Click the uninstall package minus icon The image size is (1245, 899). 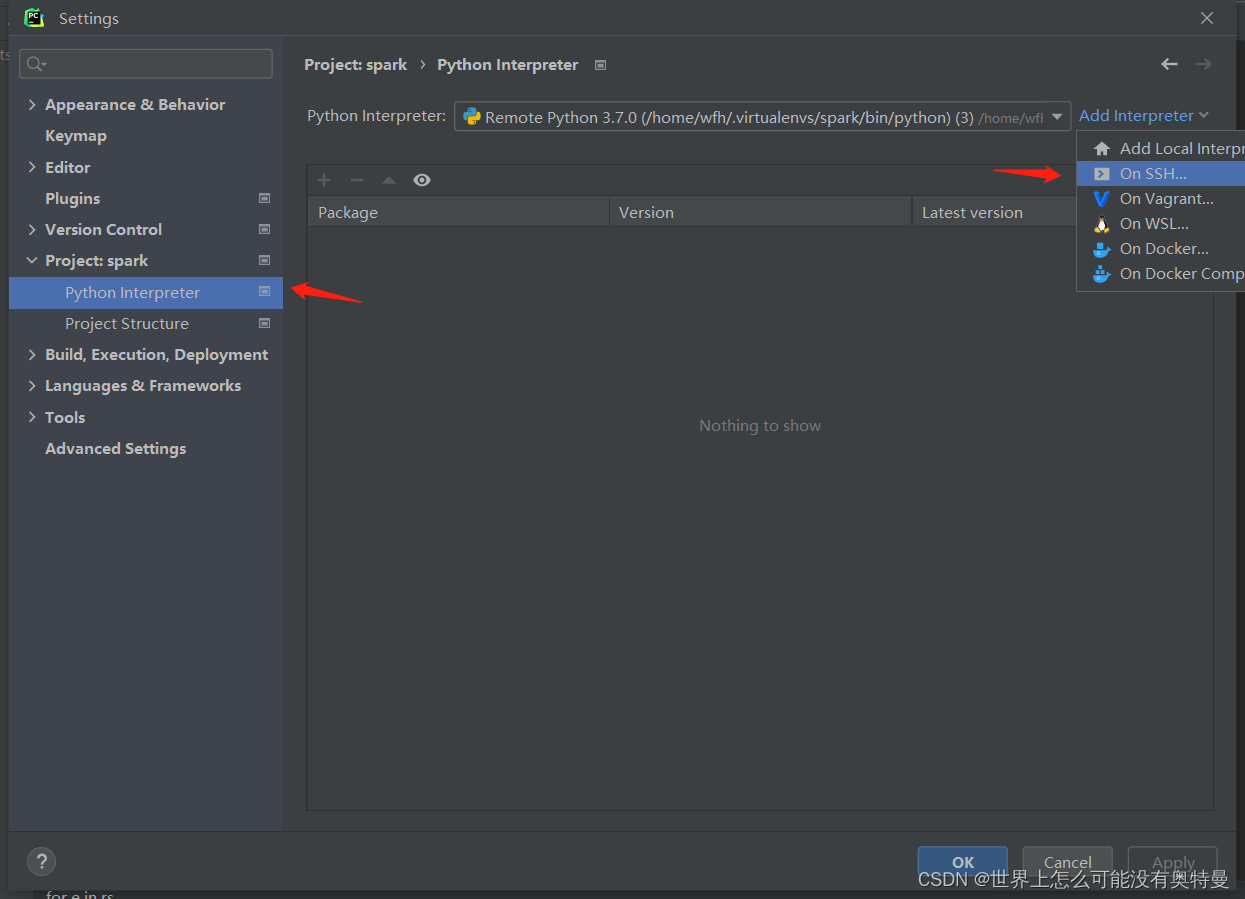click(357, 180)
